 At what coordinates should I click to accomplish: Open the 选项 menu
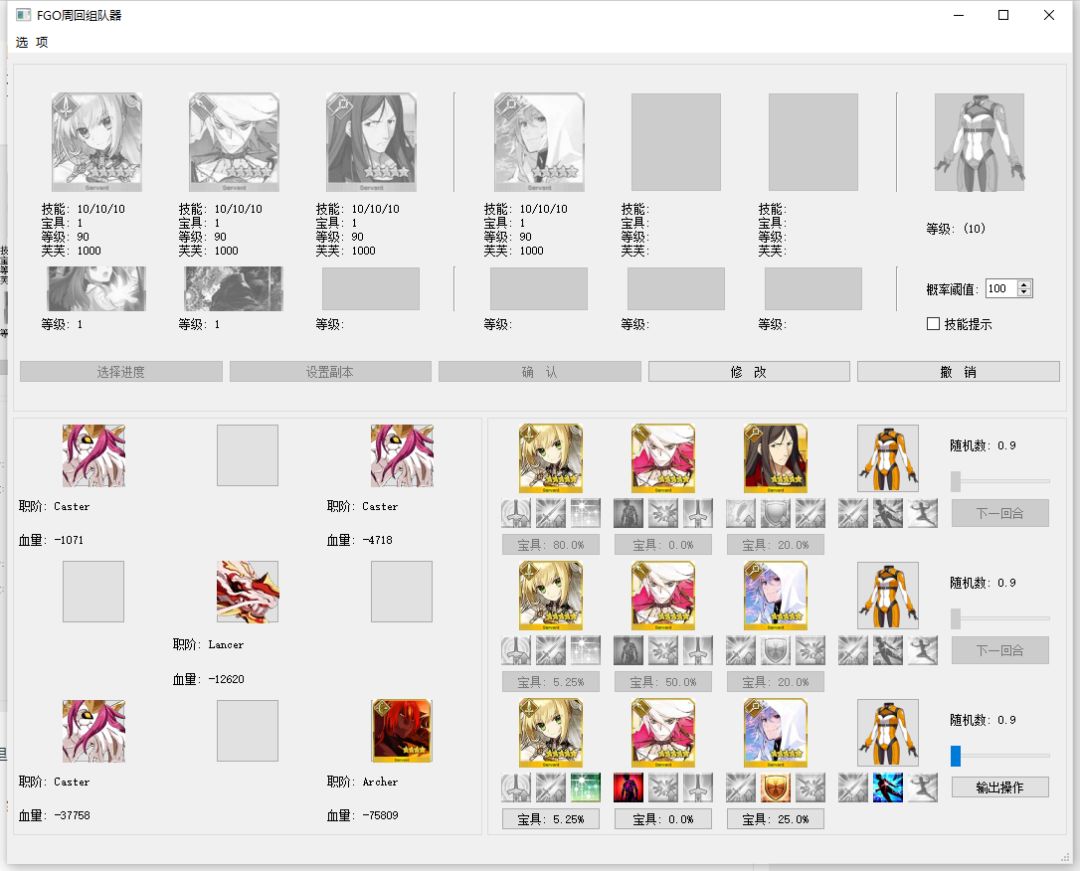(32, 43)
